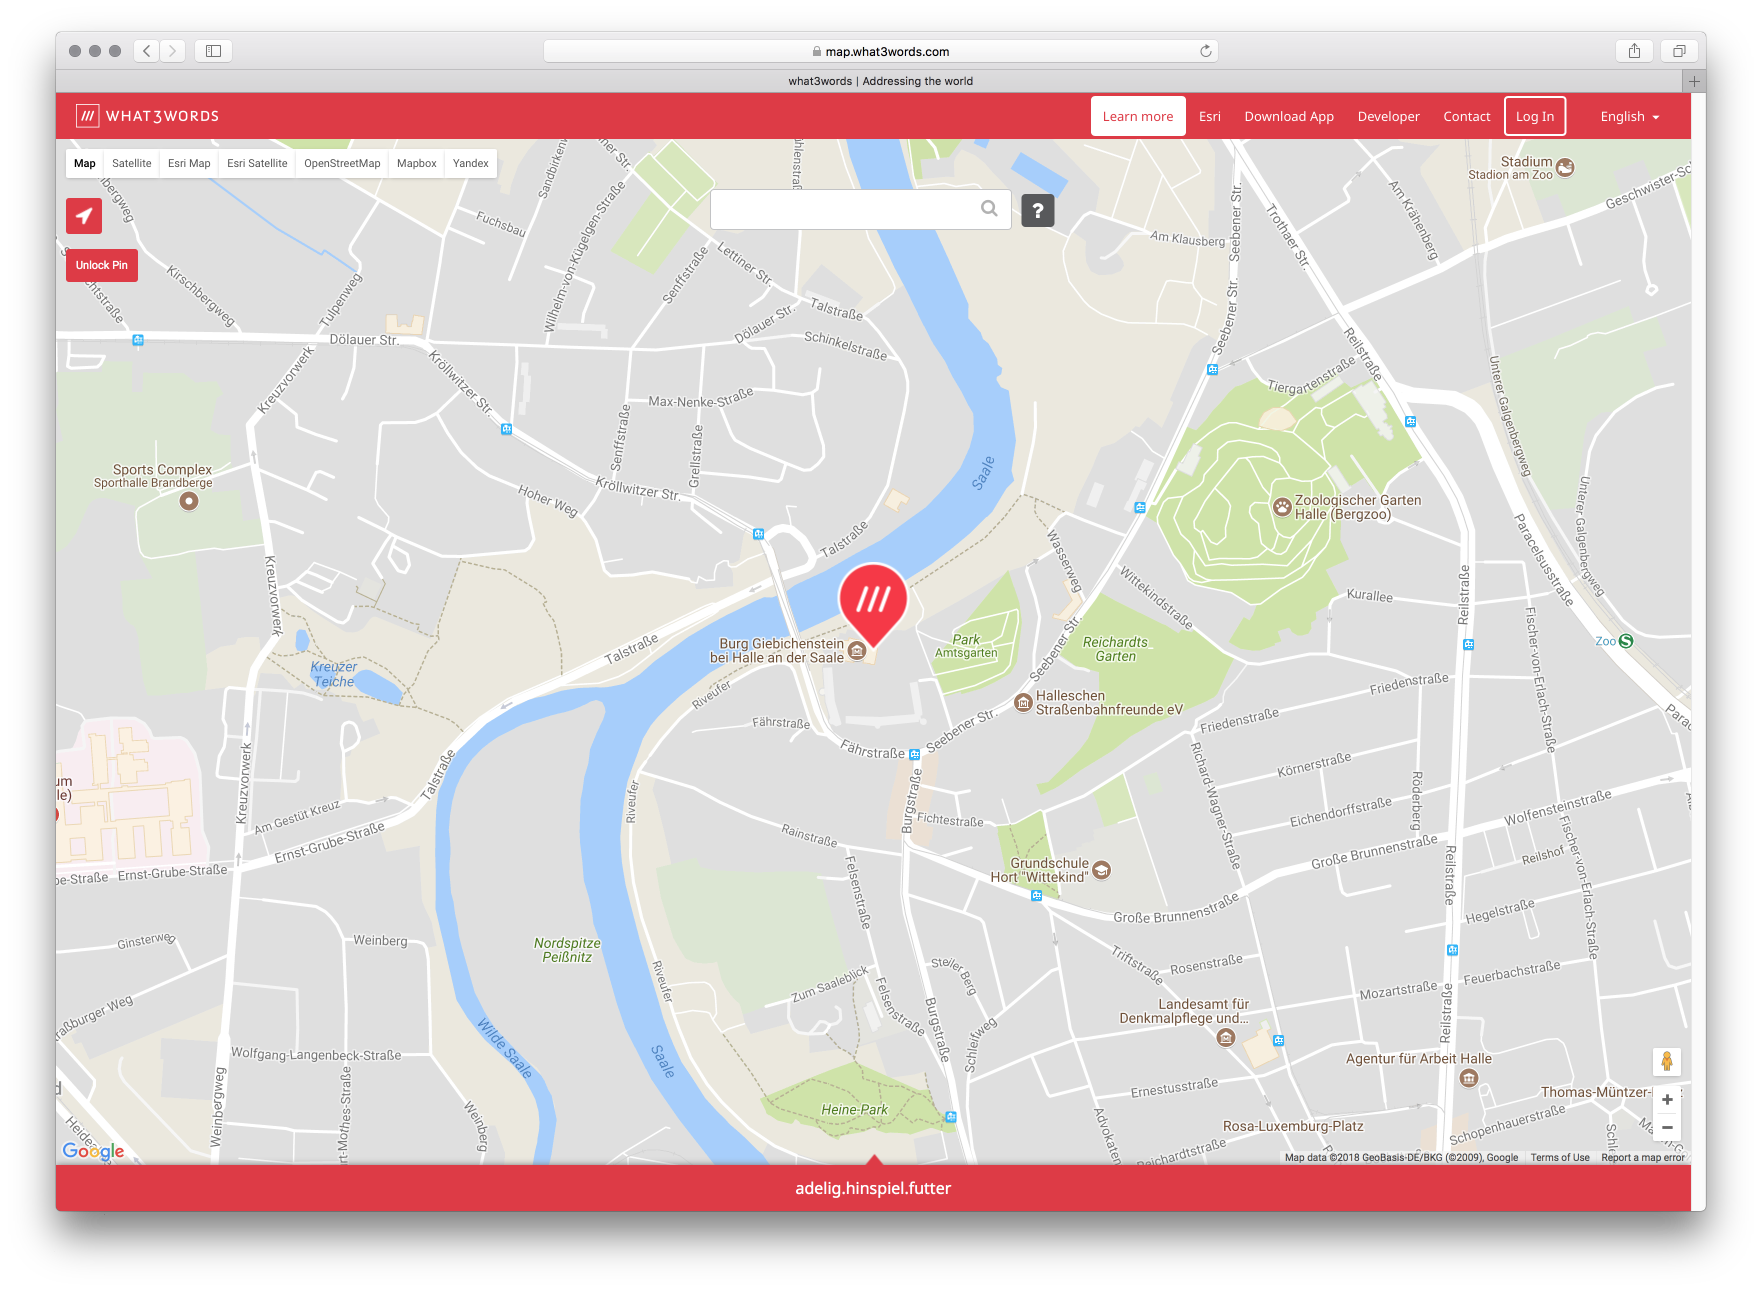The image size is (1762, 1291).
Task: Toggle the Unlock Pin button
Action: coord(102,265)
